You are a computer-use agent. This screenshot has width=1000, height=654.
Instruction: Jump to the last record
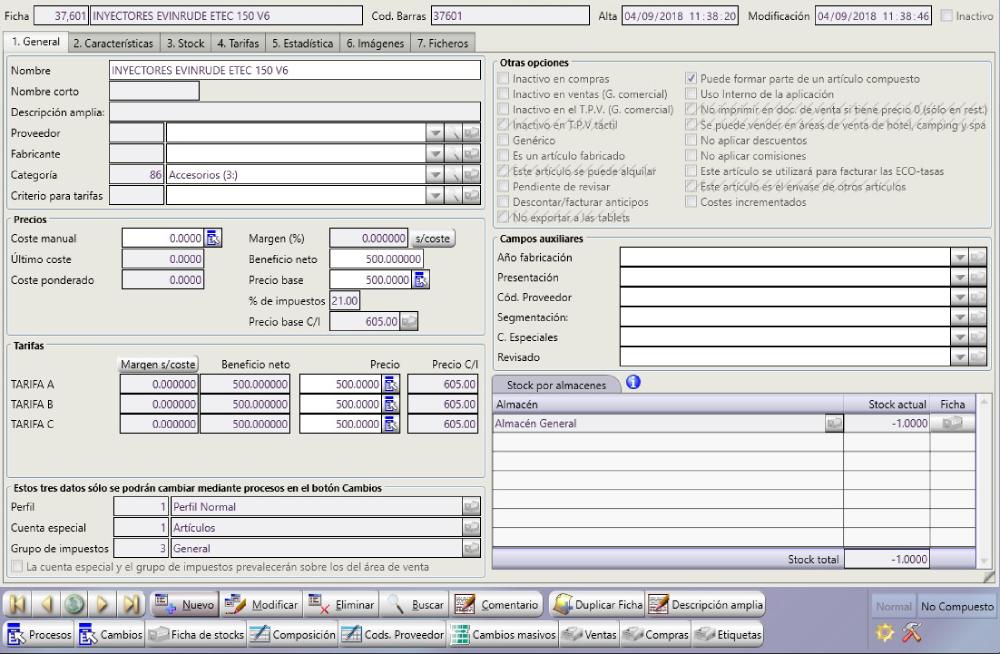tap(131, 605)
